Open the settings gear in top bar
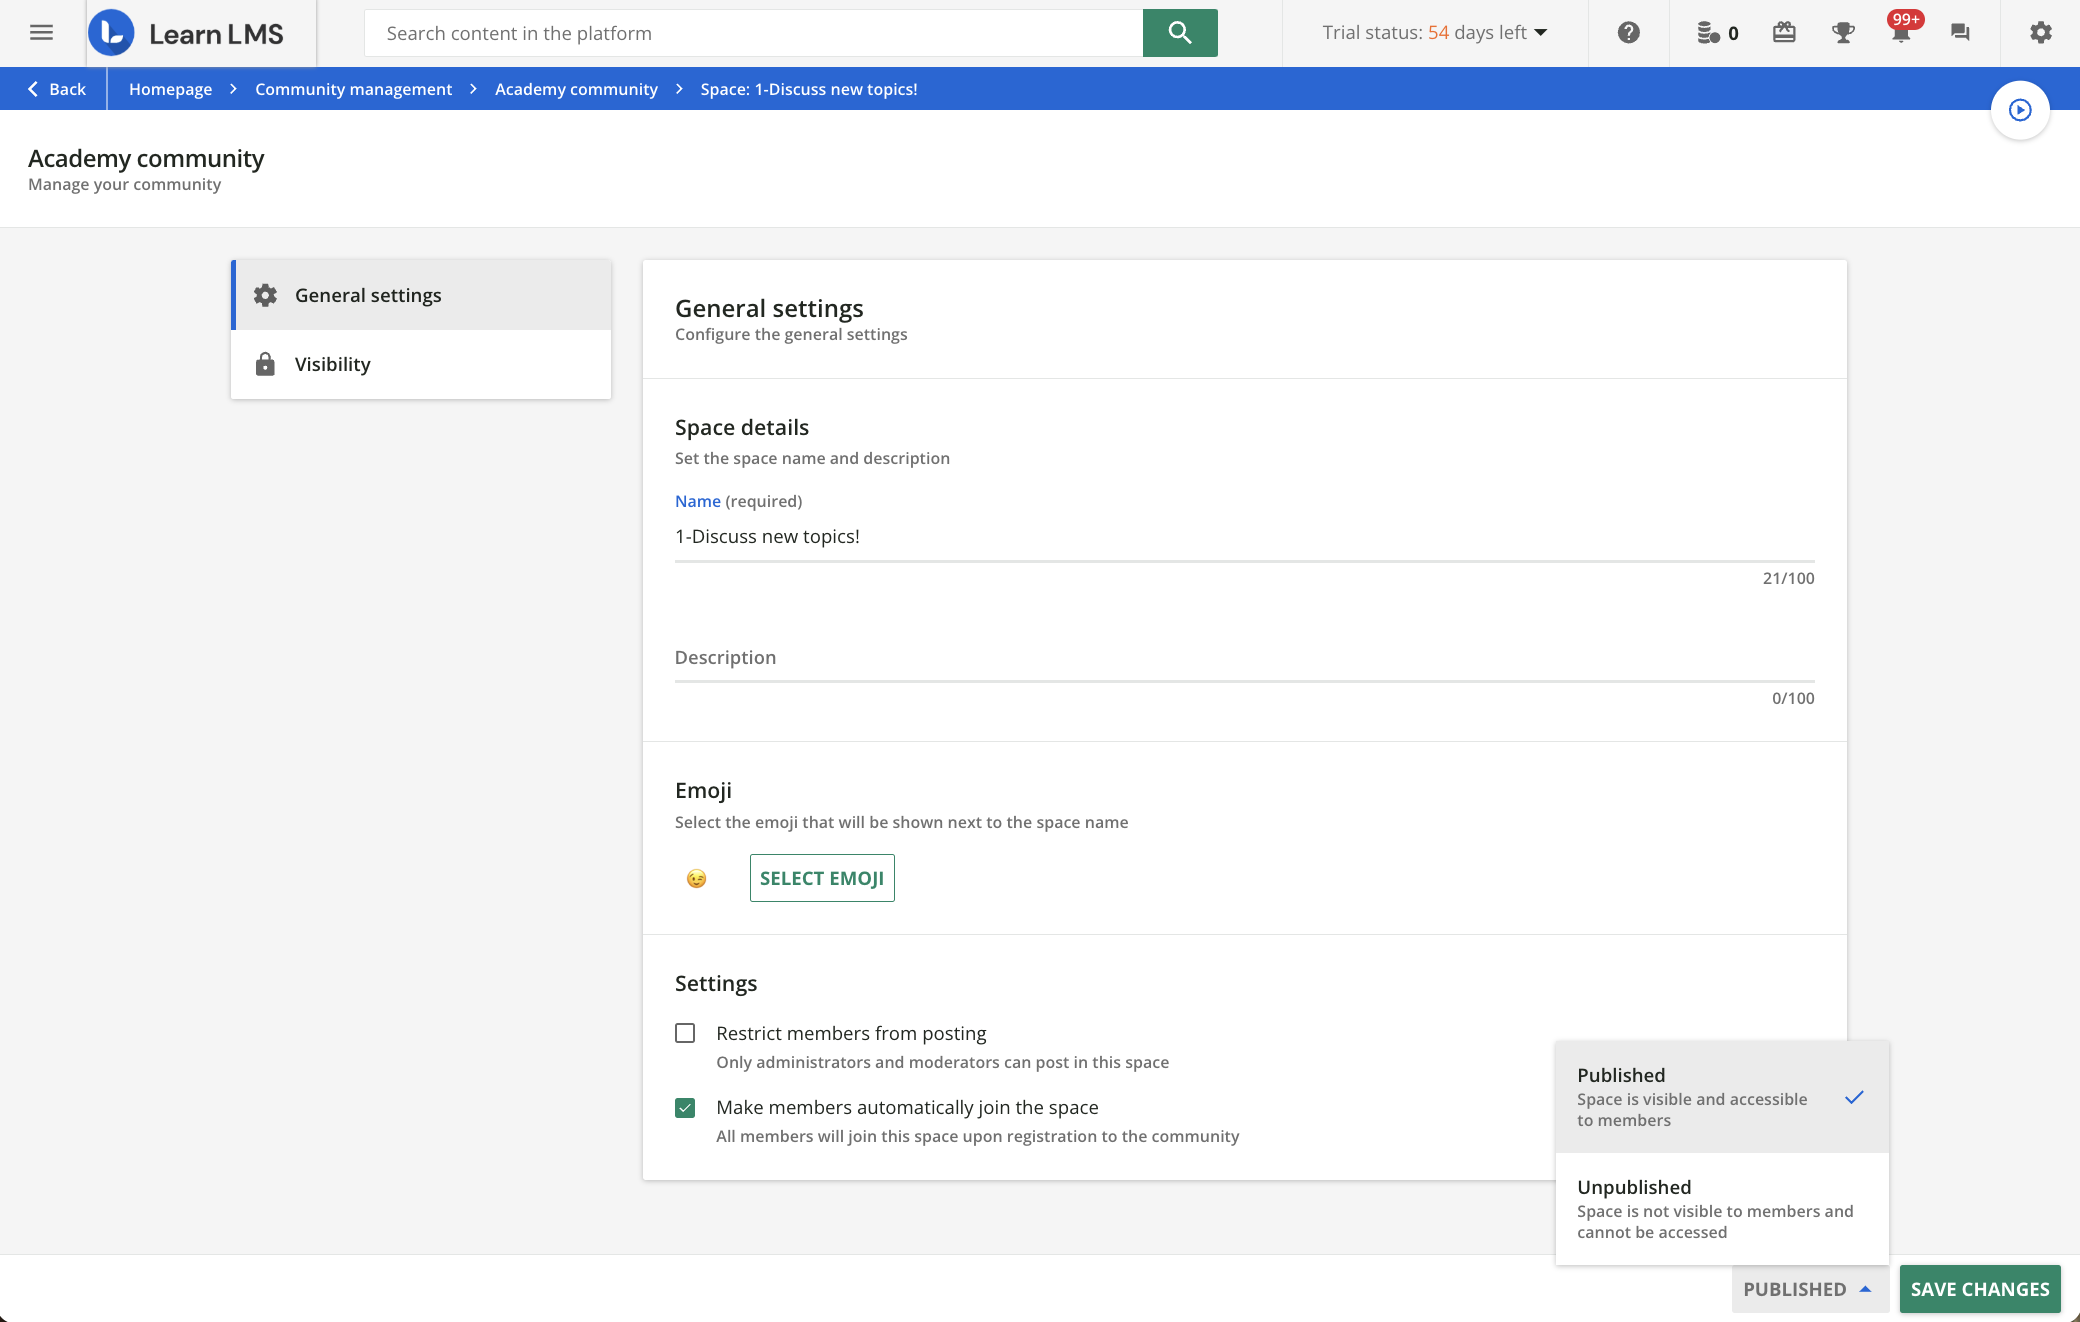Image resolution: width=2080 pixels, height=1322 pixels. click(2040, 33)
